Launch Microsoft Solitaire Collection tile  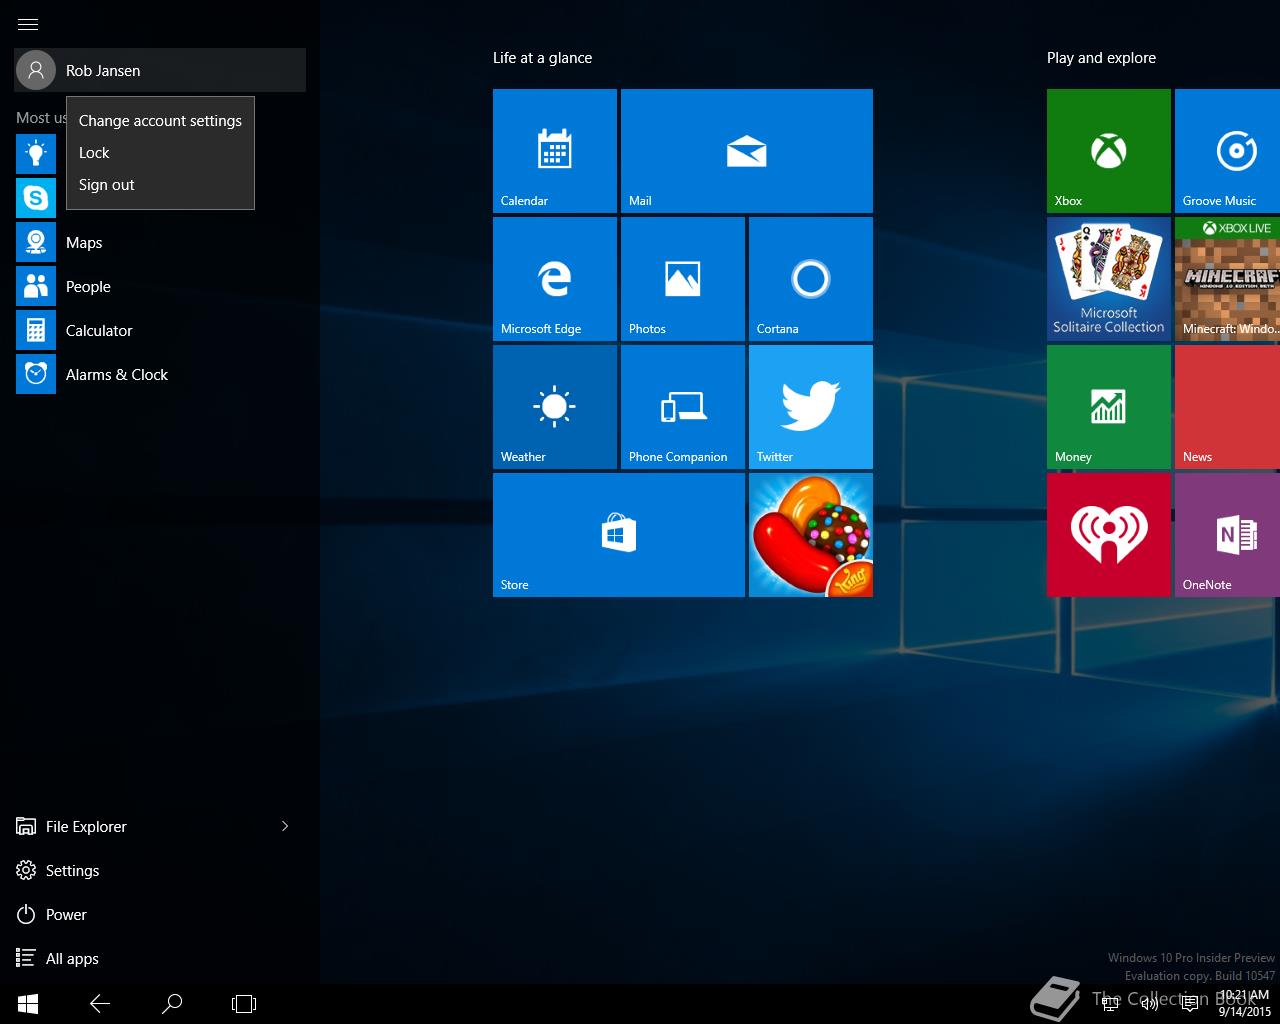(1109, 279)
